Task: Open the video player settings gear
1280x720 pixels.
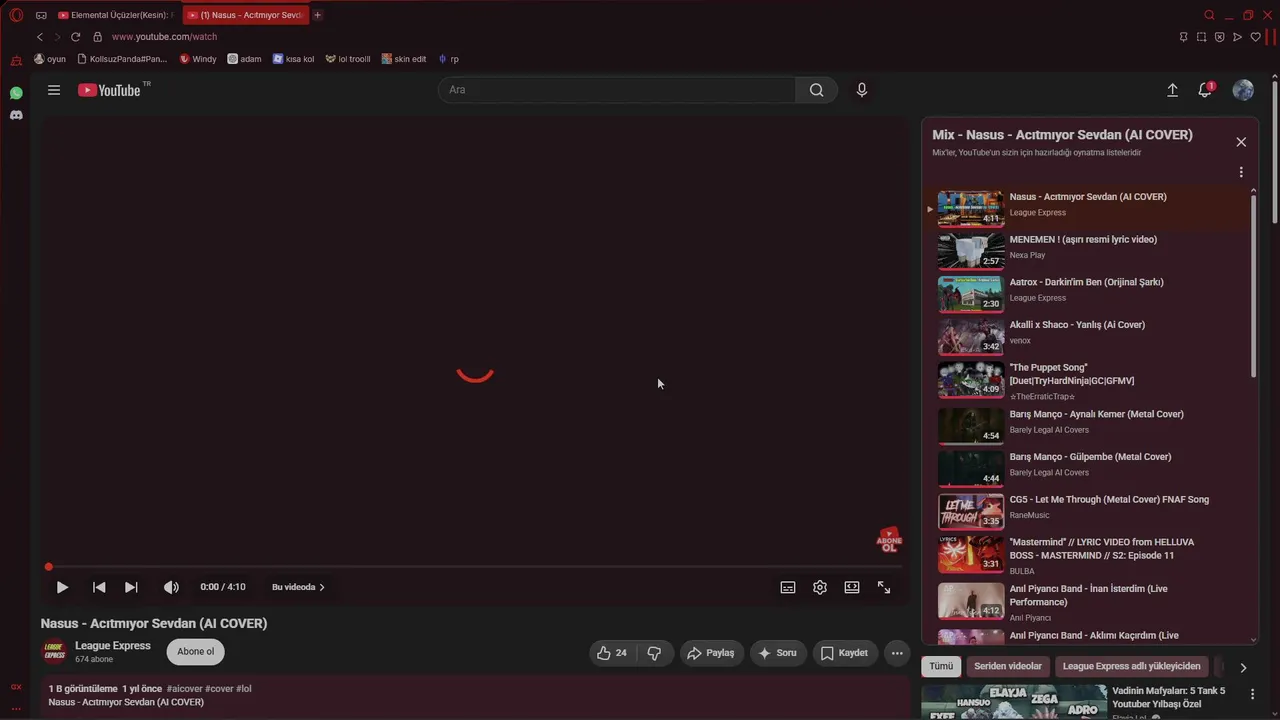Action: (820, 587)
